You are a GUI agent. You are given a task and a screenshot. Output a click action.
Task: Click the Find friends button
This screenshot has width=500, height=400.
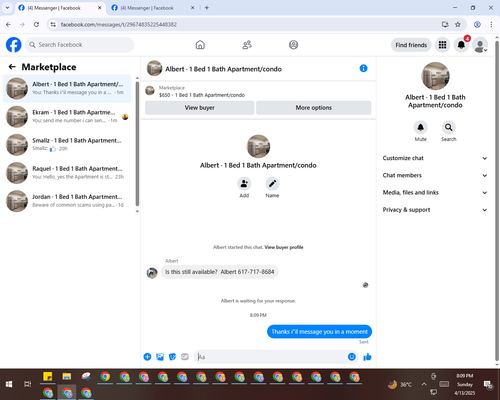tap(411, 45)
